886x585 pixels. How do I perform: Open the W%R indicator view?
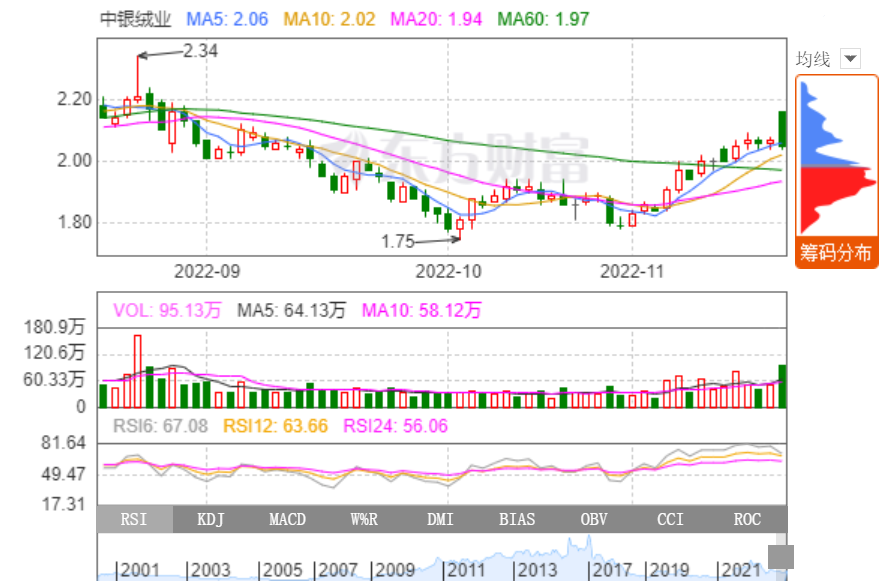363,519
